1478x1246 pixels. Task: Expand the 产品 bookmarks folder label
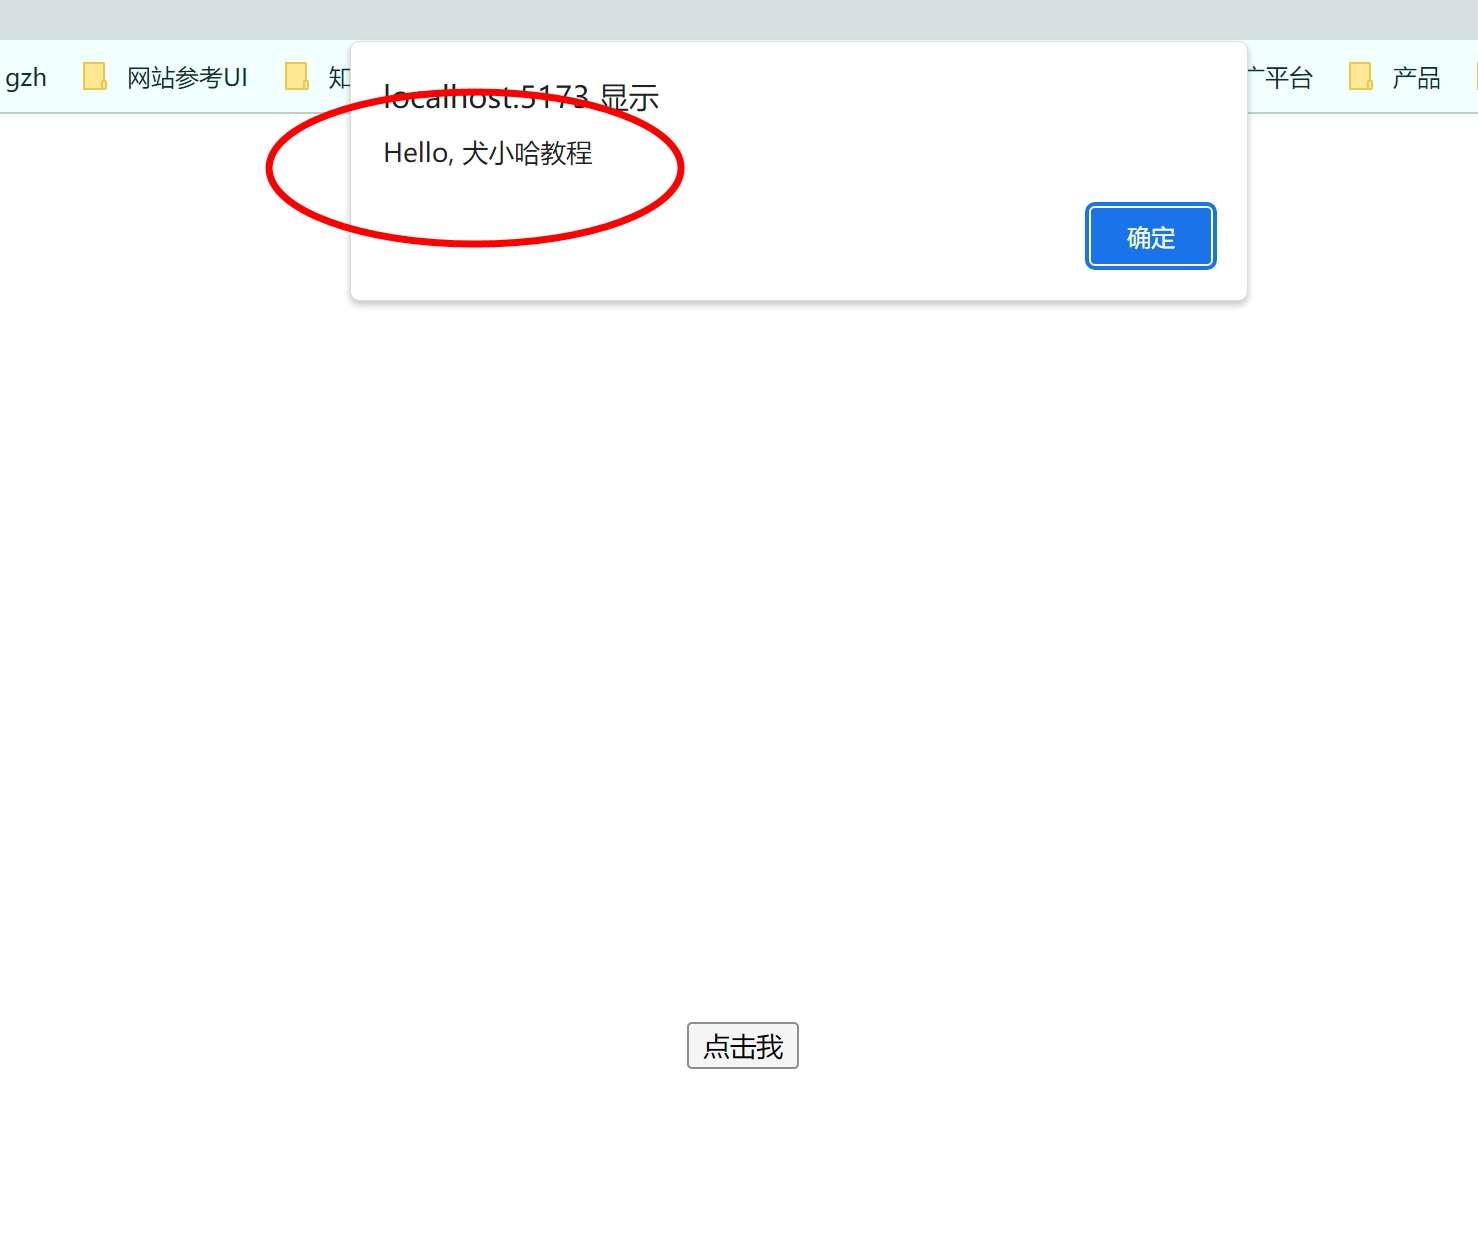pos(1416,77)
